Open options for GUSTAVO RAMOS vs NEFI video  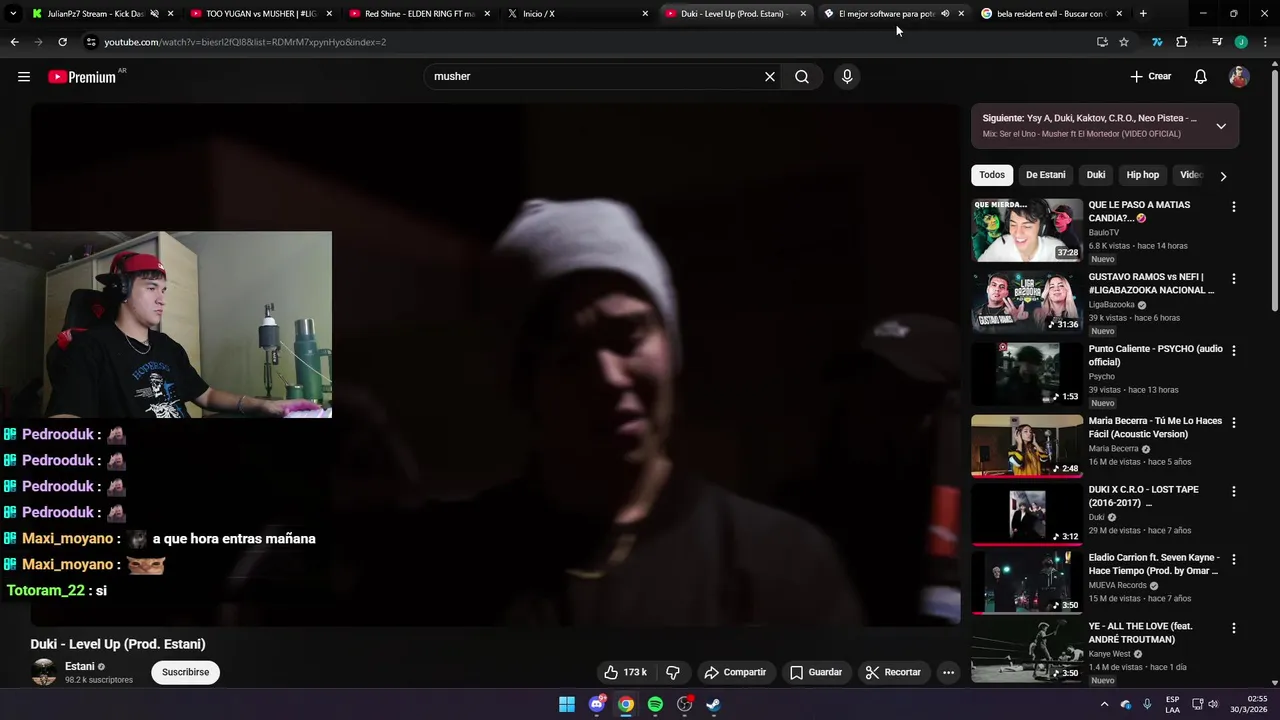click(x=1233, y=279)
